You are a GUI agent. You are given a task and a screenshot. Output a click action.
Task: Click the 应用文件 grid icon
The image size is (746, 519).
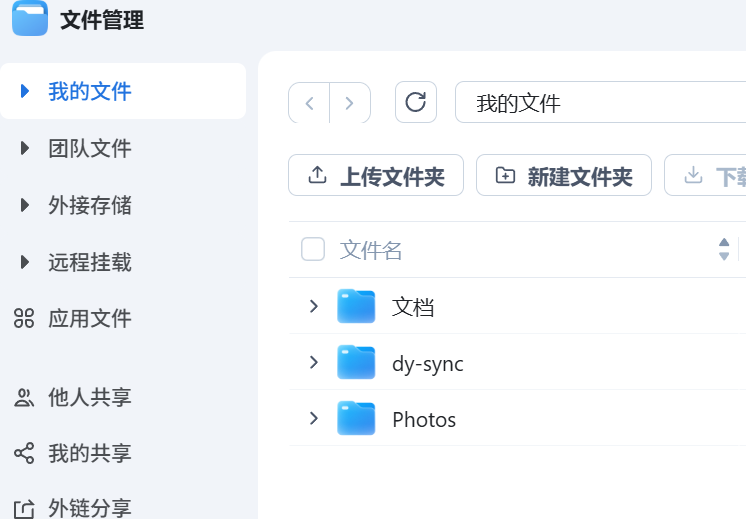[x=24, y=319]
